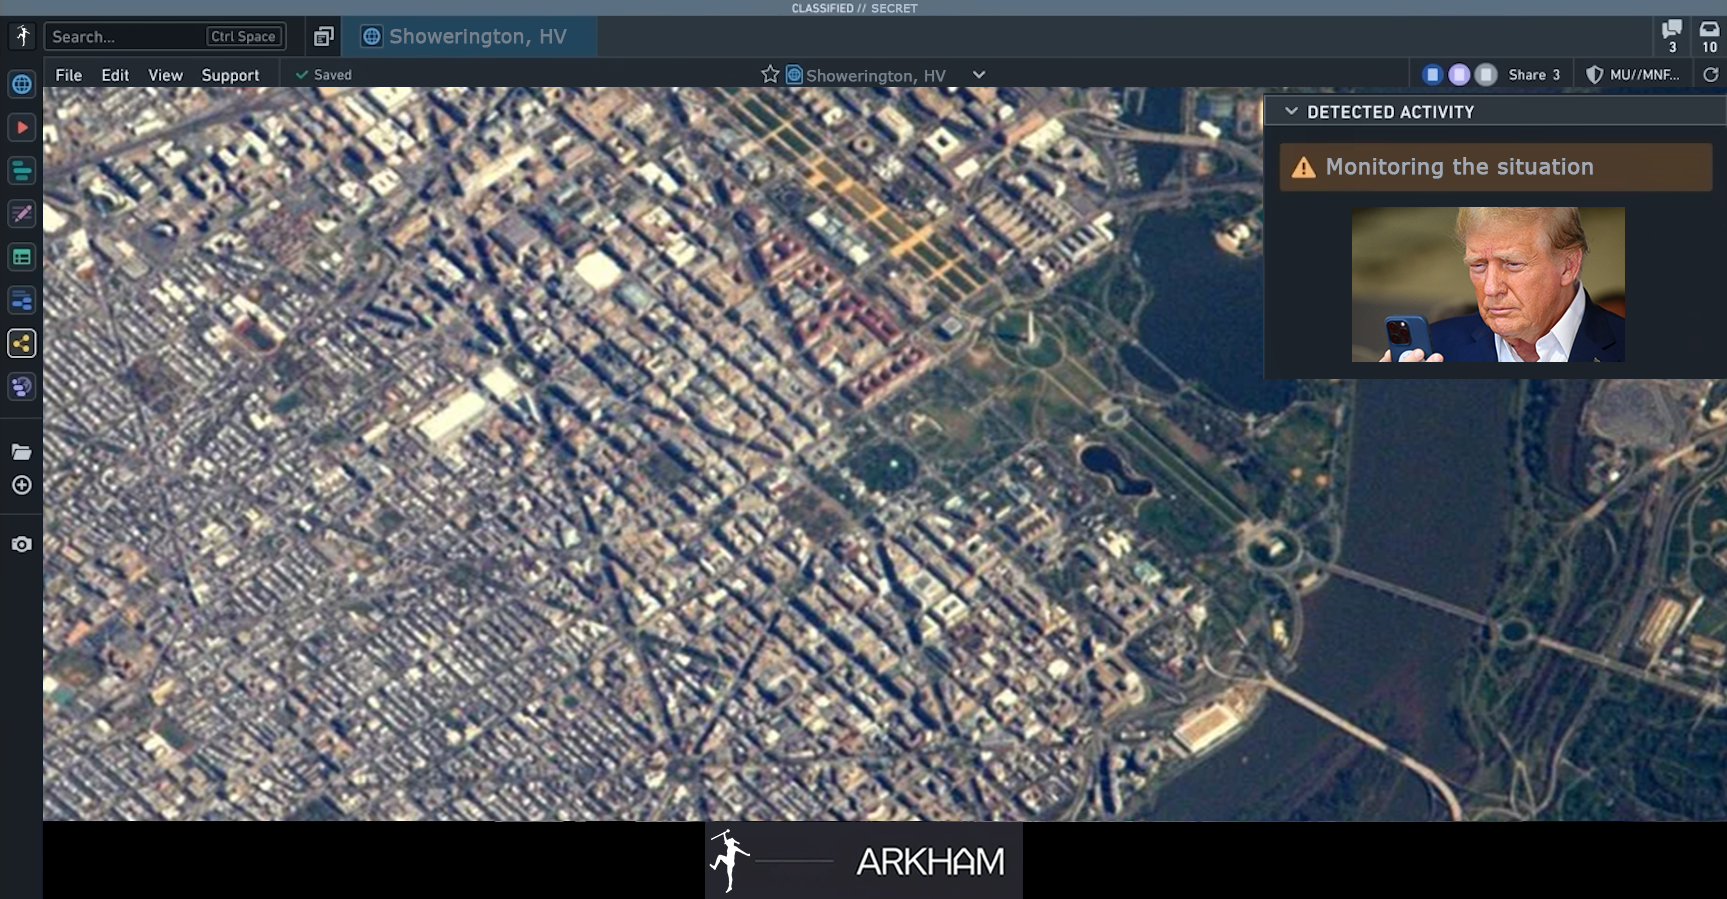The width and height of the screenshot is (1727, 899).
Task: Click the refresh icon in the toolbar
Action: (x=1710, y=75)
